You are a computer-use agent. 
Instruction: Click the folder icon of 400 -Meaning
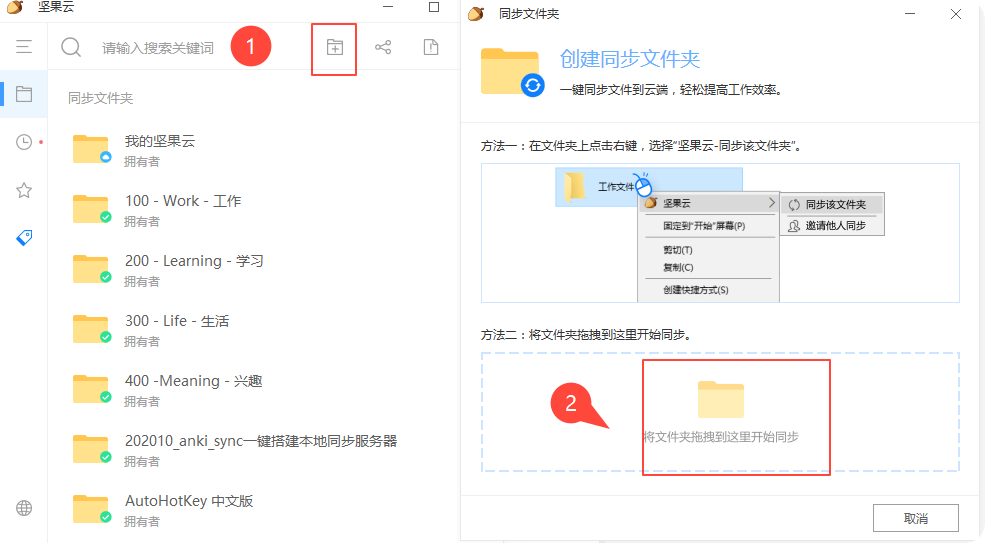92,390
